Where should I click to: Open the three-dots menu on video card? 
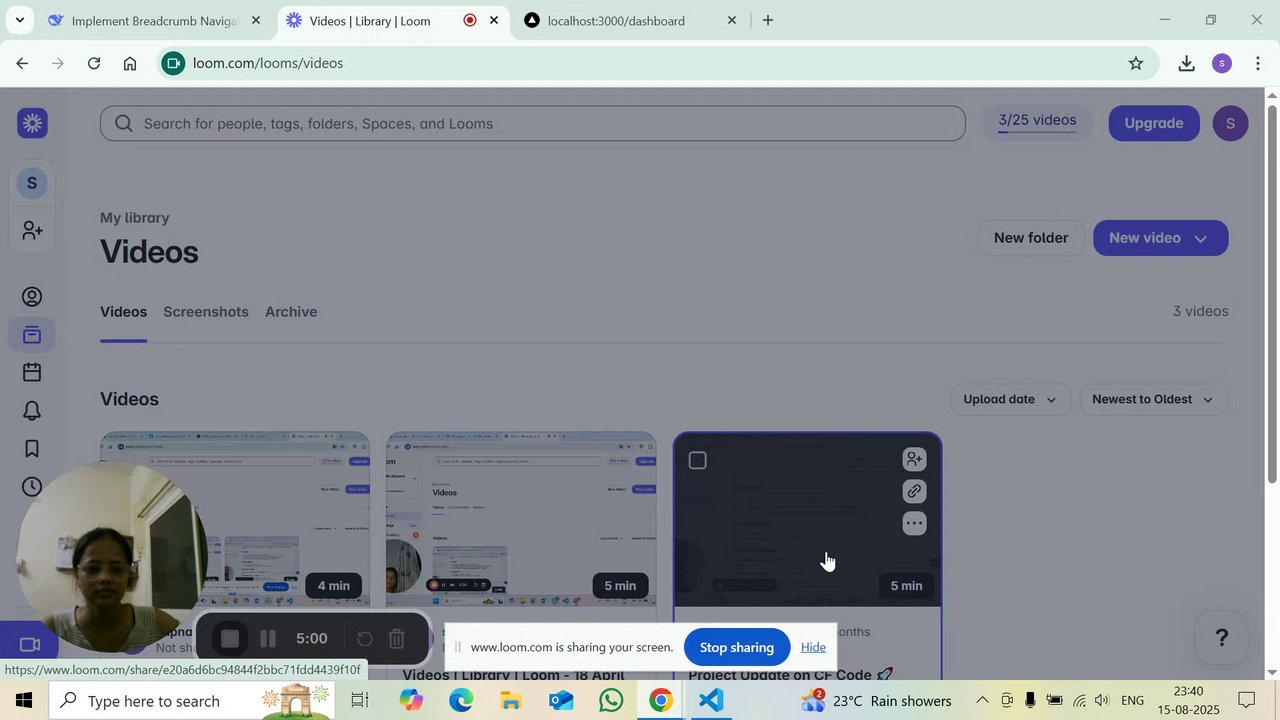click(914, 523)
